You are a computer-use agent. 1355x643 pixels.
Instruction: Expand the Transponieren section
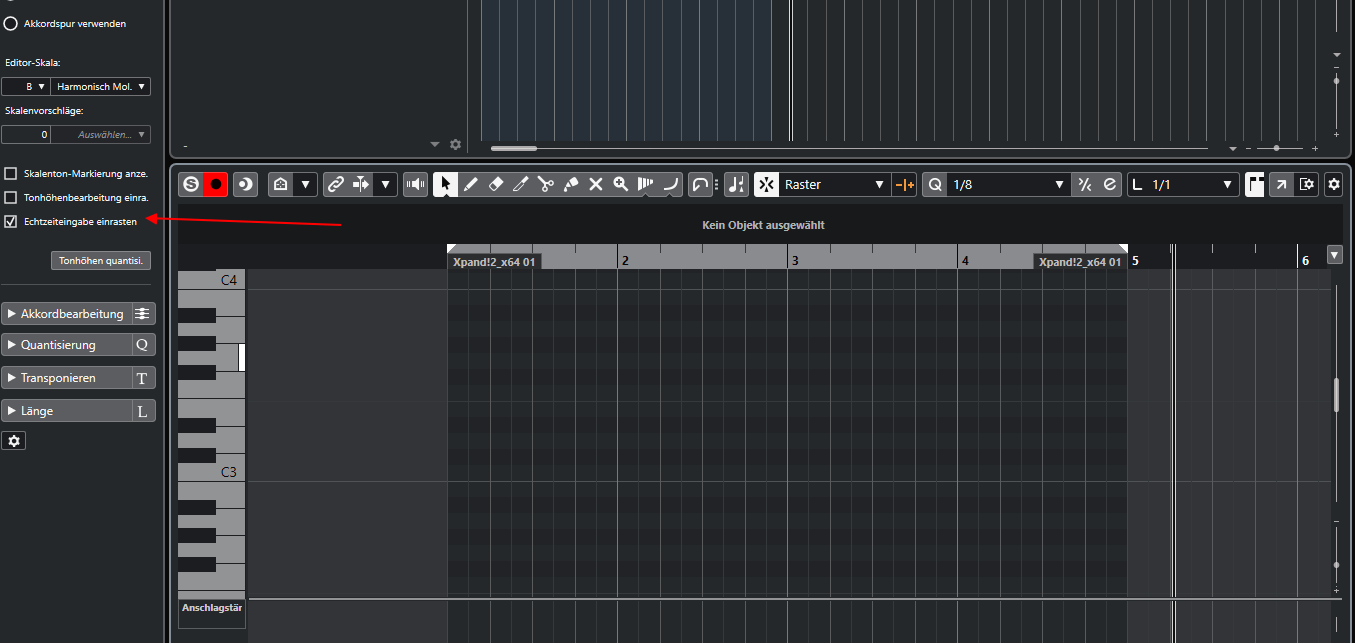click(x=66, y=378)
